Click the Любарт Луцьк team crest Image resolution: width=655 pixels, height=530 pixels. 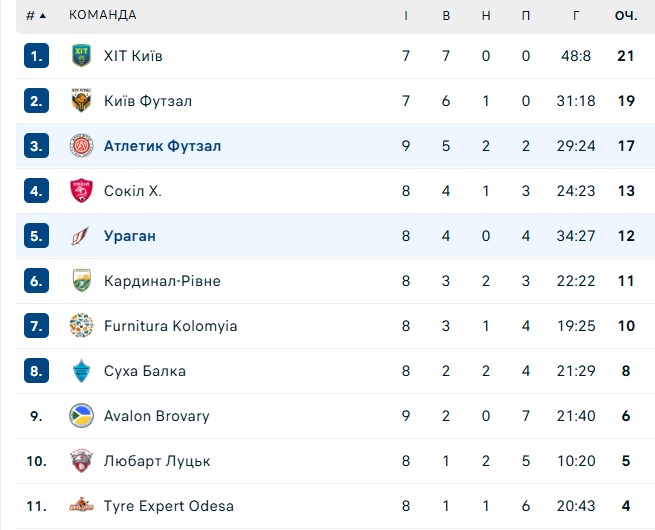81,461
